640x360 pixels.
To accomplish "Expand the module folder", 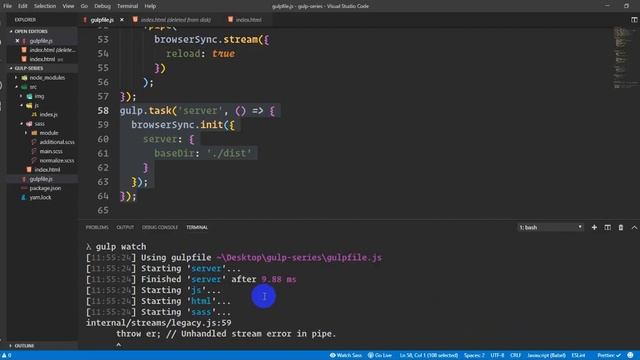I will tap(49, 133).
